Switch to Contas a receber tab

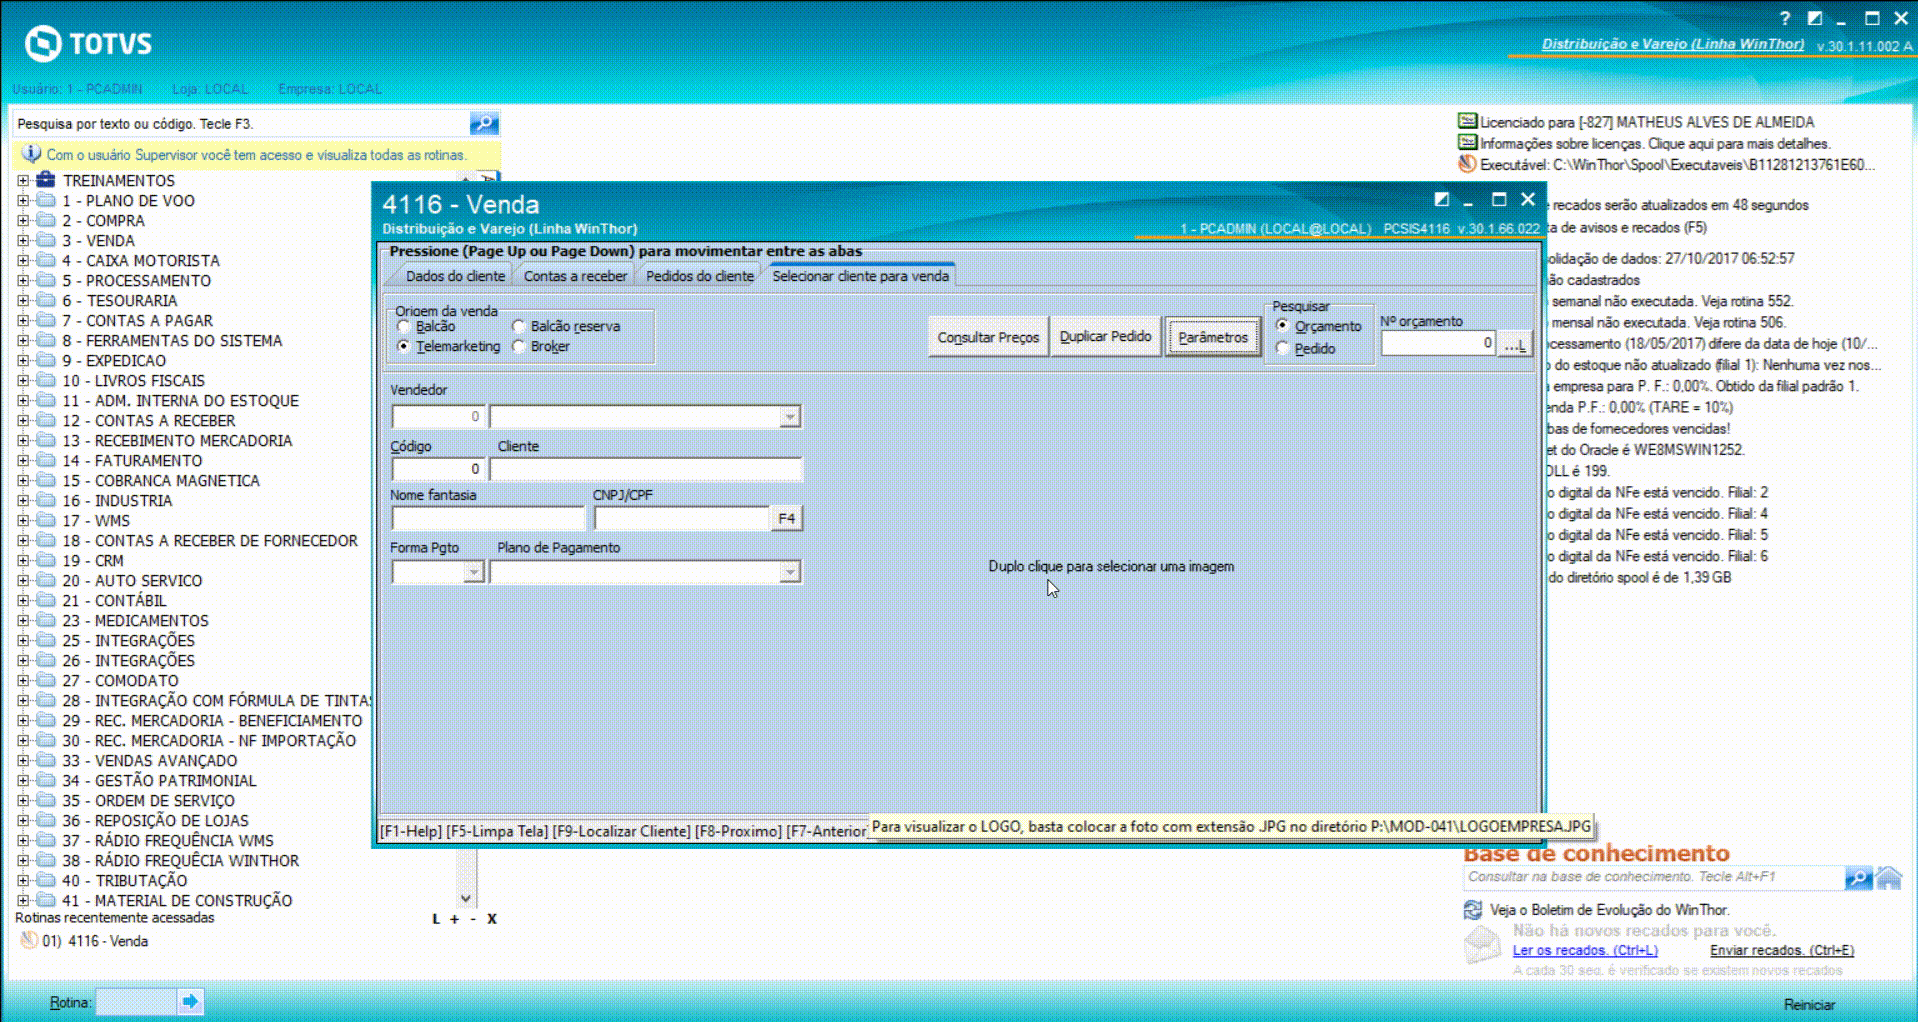(x=575, y=276)
